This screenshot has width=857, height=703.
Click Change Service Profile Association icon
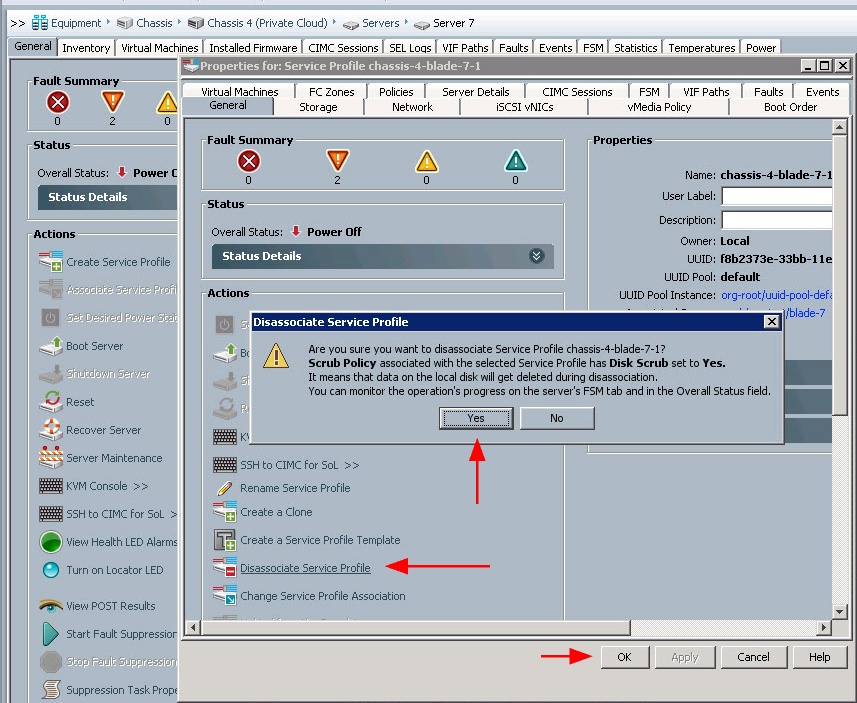pos(225,595)
